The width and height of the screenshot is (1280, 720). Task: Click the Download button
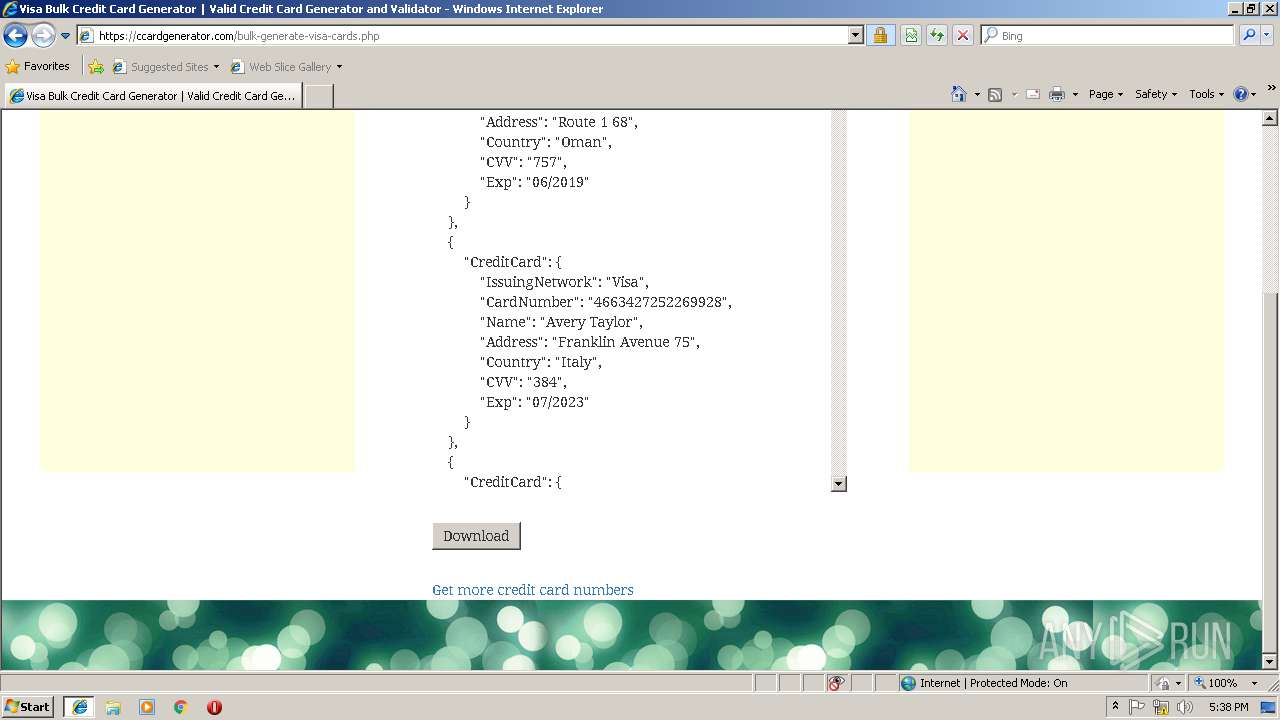click(x=476, y=536)
